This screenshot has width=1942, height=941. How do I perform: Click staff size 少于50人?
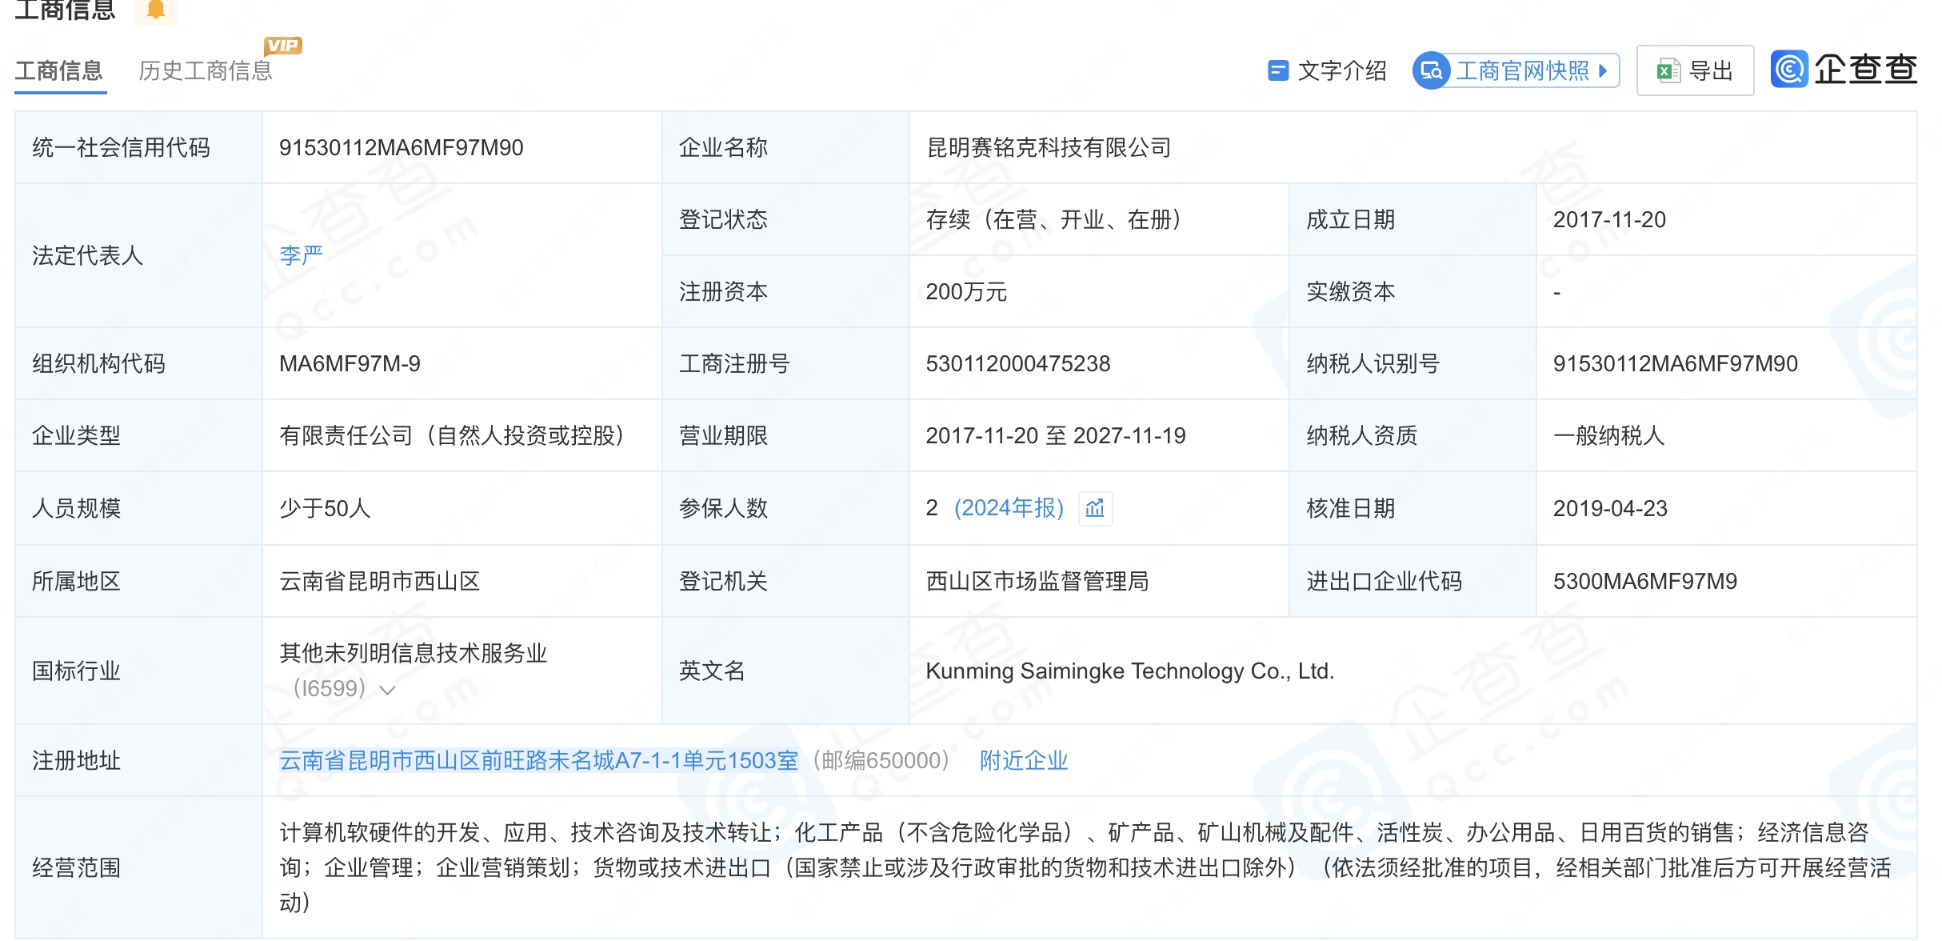[325, 508]
